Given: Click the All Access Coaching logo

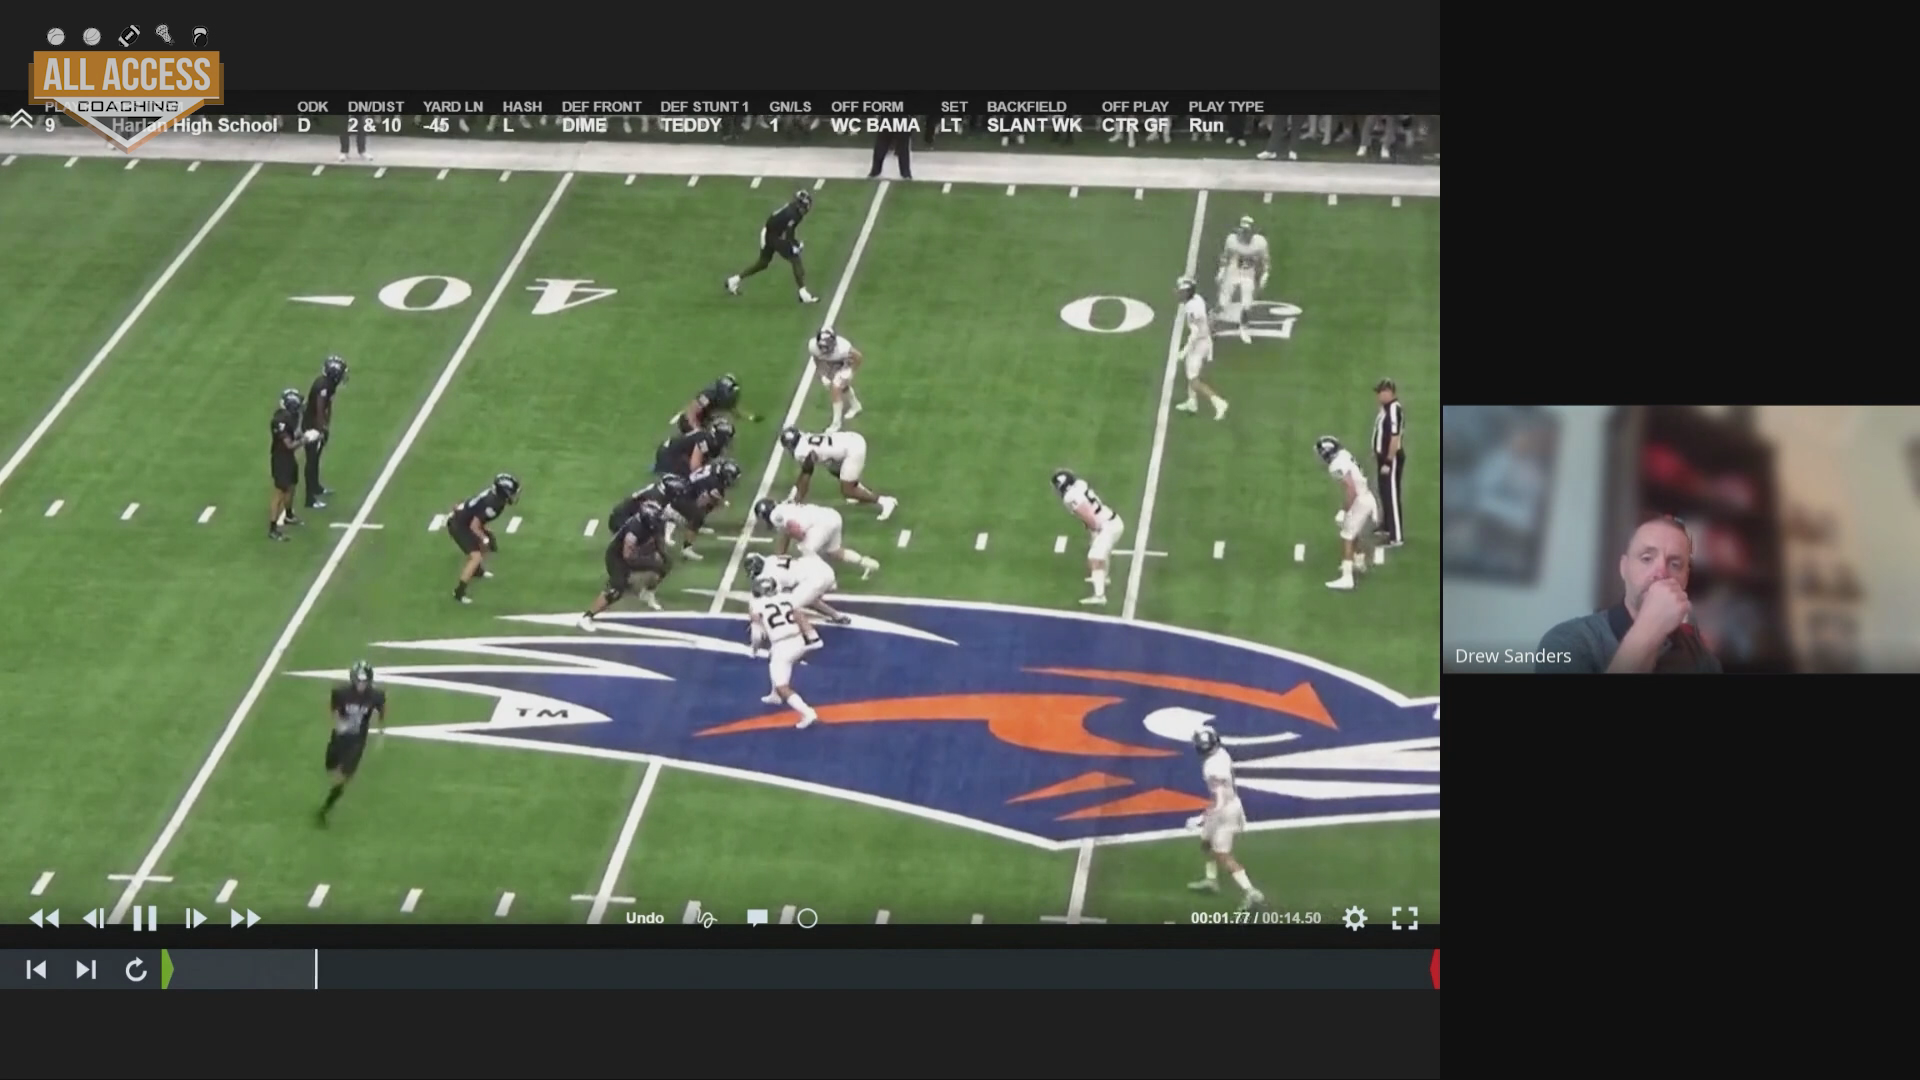Looking at the screenshot, I should pos(126,88).
